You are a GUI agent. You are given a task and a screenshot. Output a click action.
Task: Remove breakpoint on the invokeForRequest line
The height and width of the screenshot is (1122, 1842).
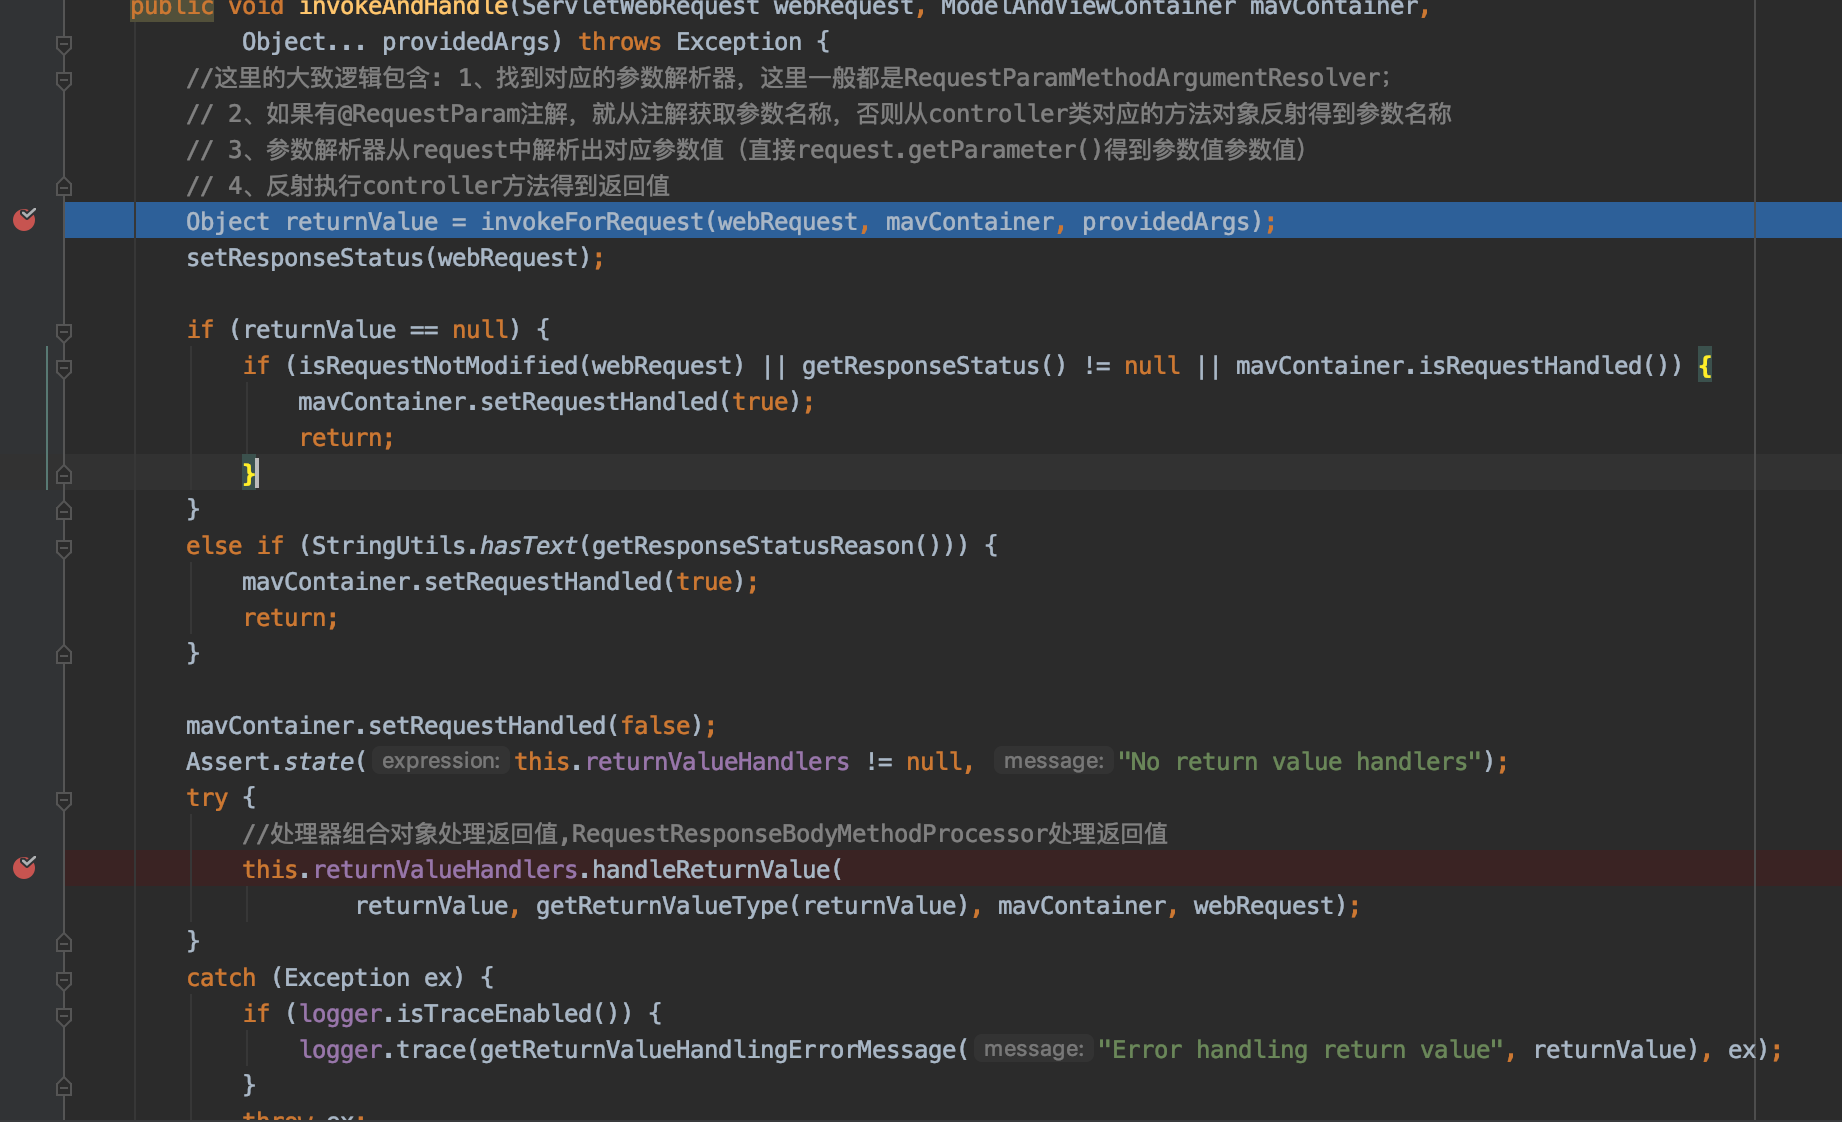[x=24, y=219]
